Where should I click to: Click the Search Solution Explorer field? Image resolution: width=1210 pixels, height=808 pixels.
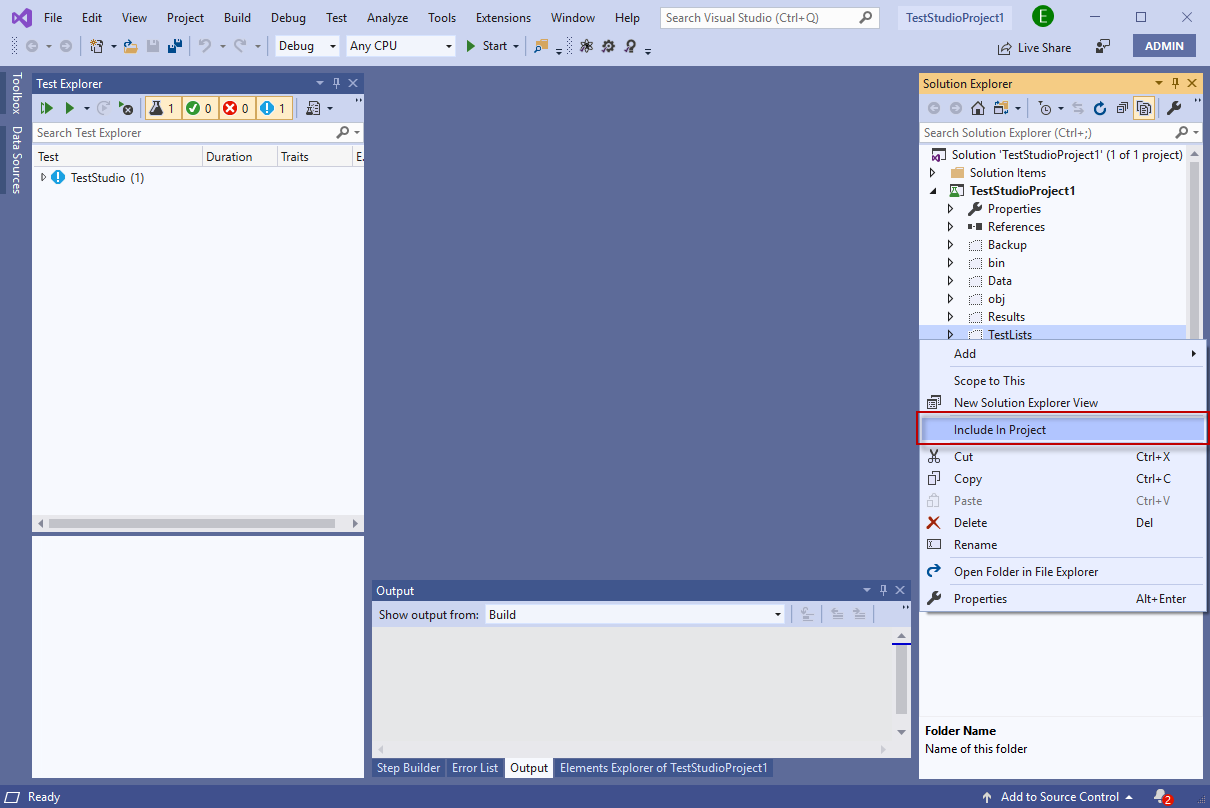pos(1060,133)
